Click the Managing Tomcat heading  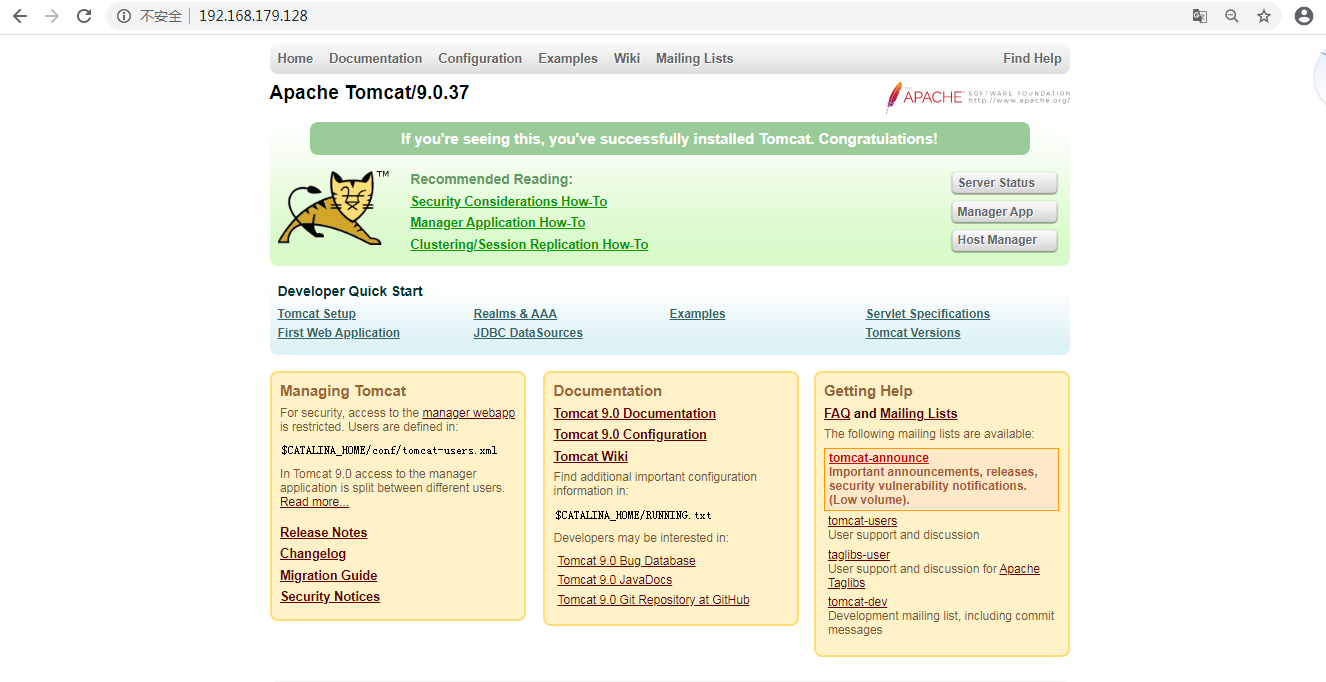343,391
